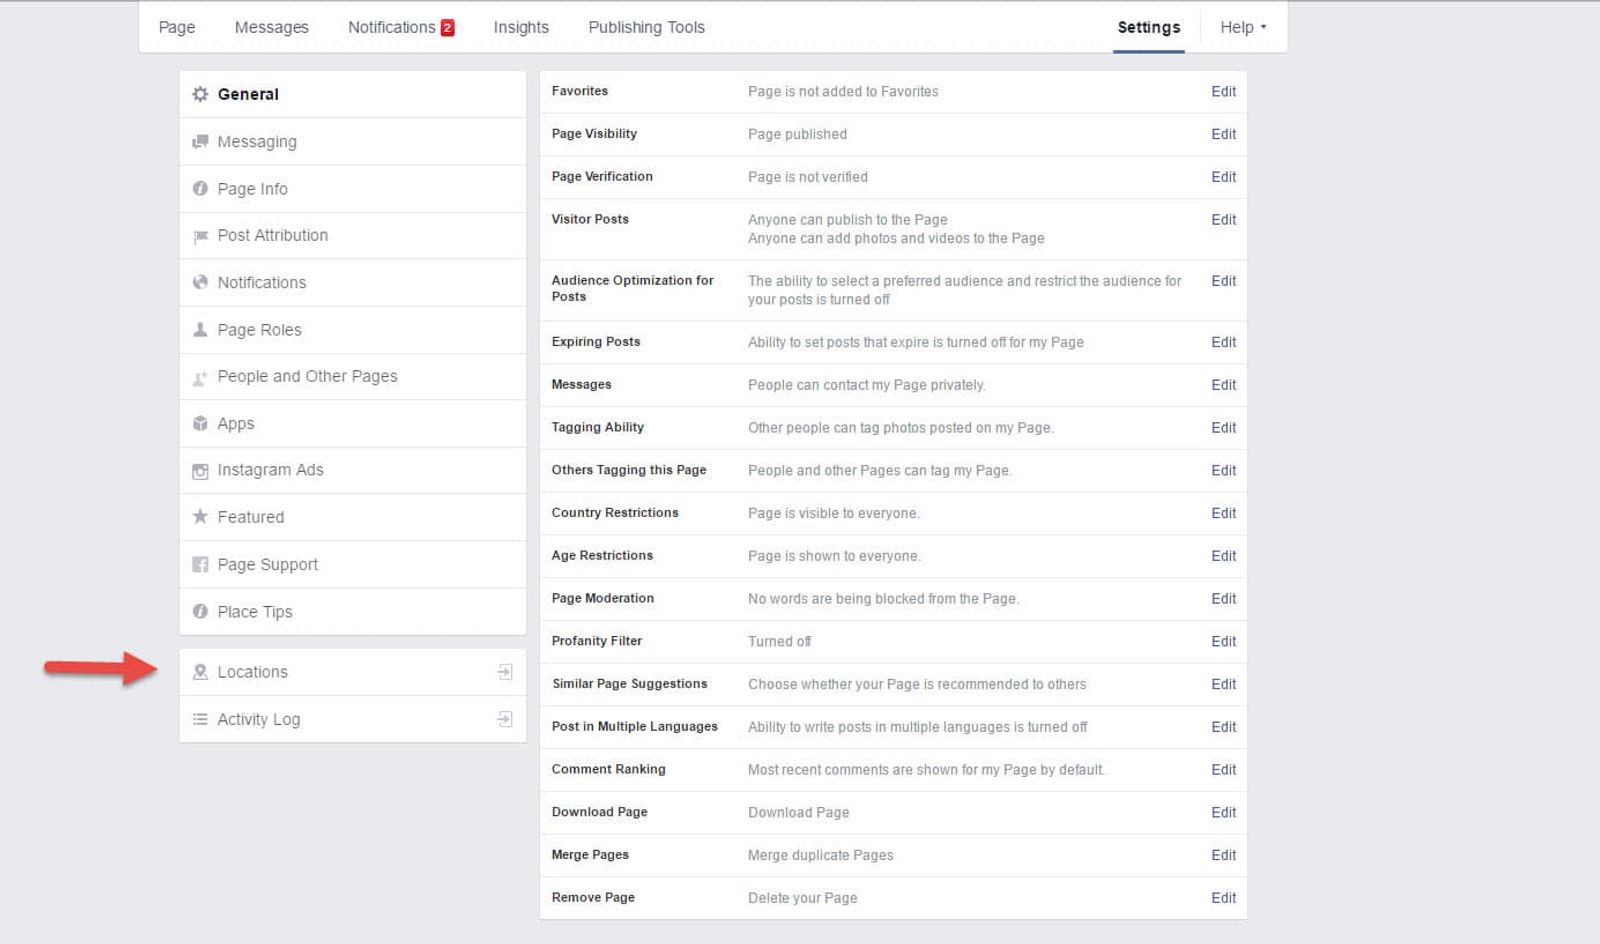Click the Notifications globe icon in sidebar
Screen dimensions: 1600x944
200,282
